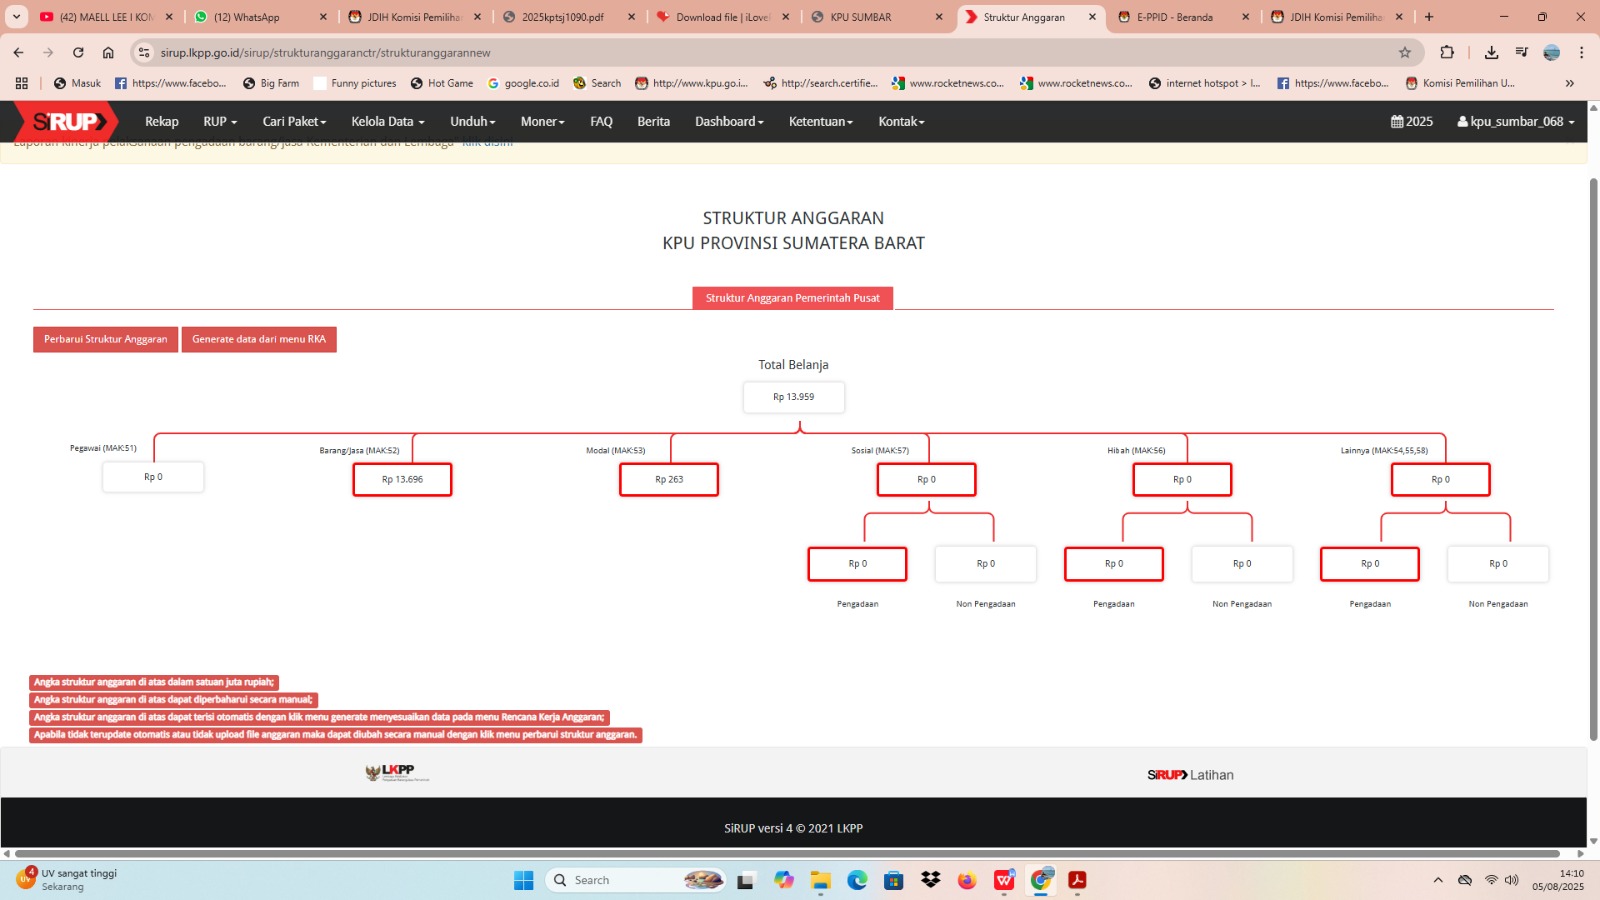Click the page vertical scrollbar
This screenshot has width=1600, height=900.
pos(1593,460)
